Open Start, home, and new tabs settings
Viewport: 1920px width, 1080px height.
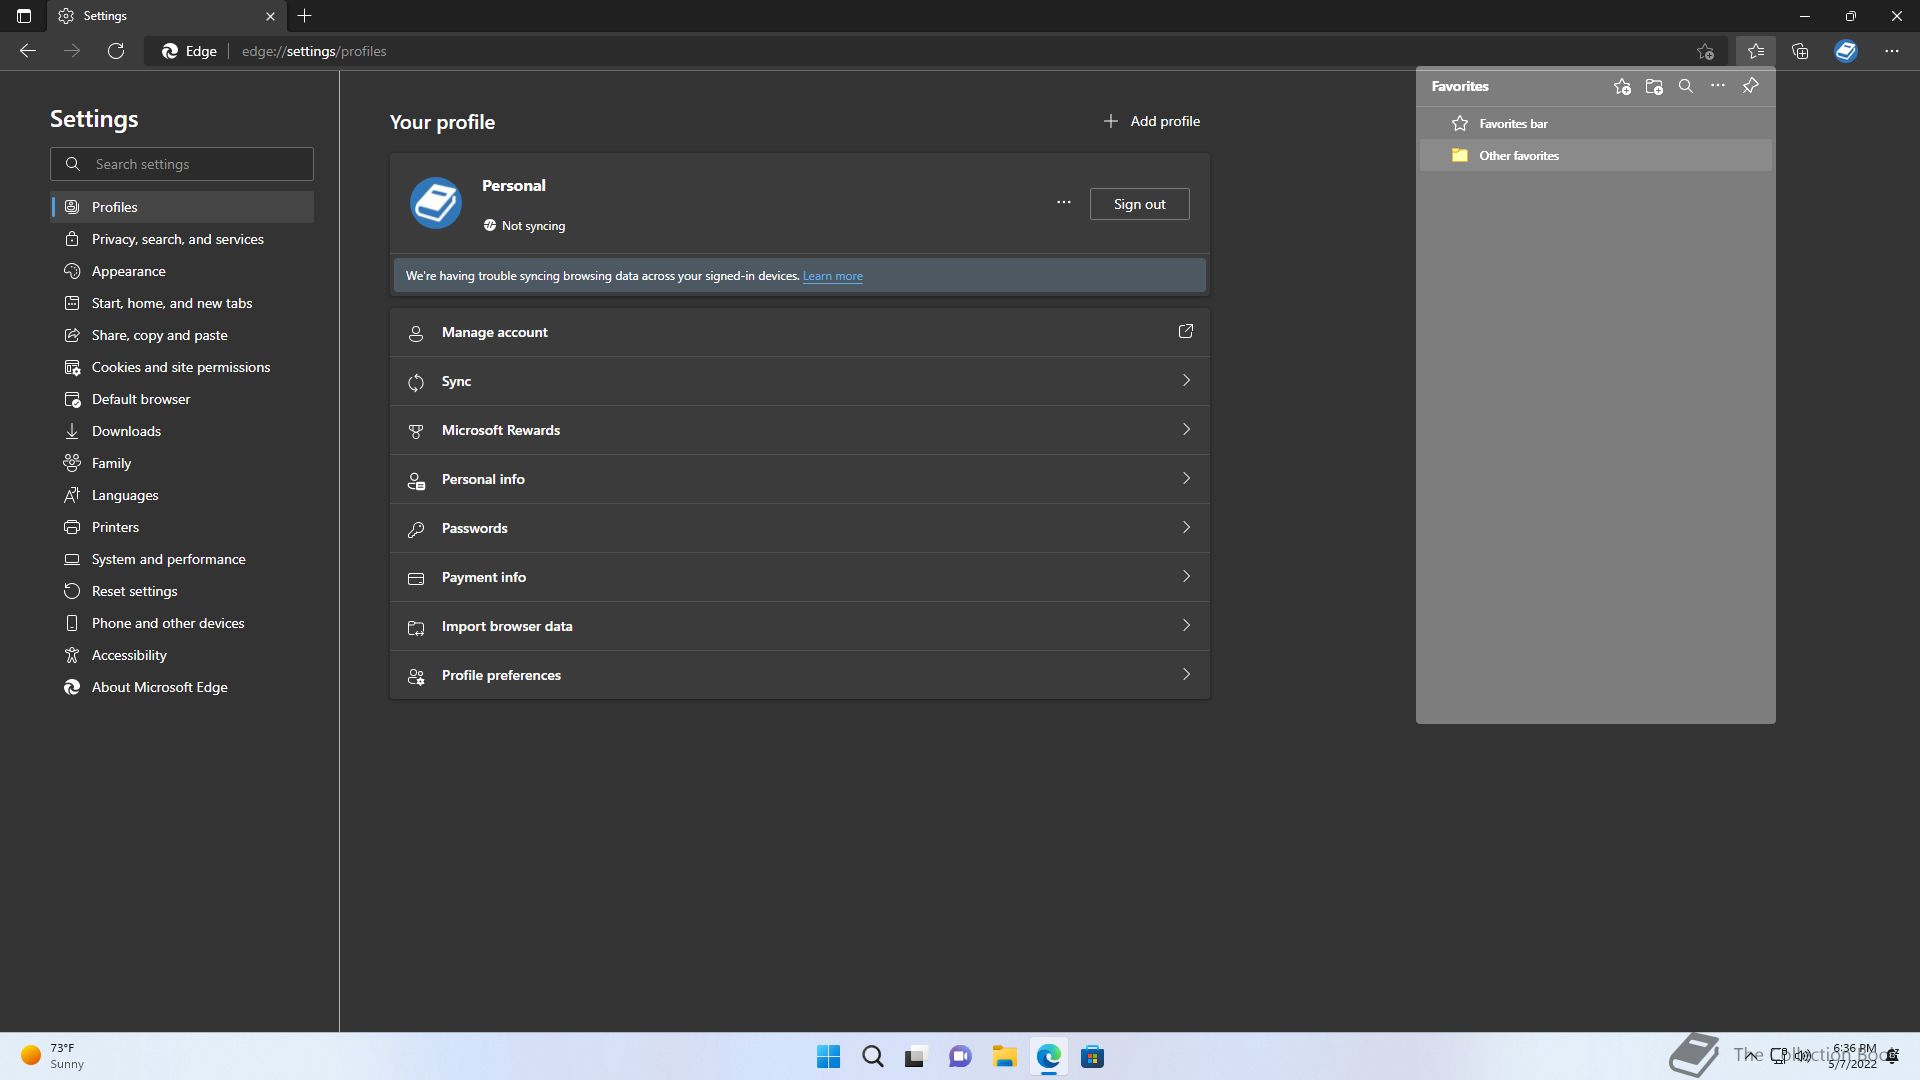(182, 303)
